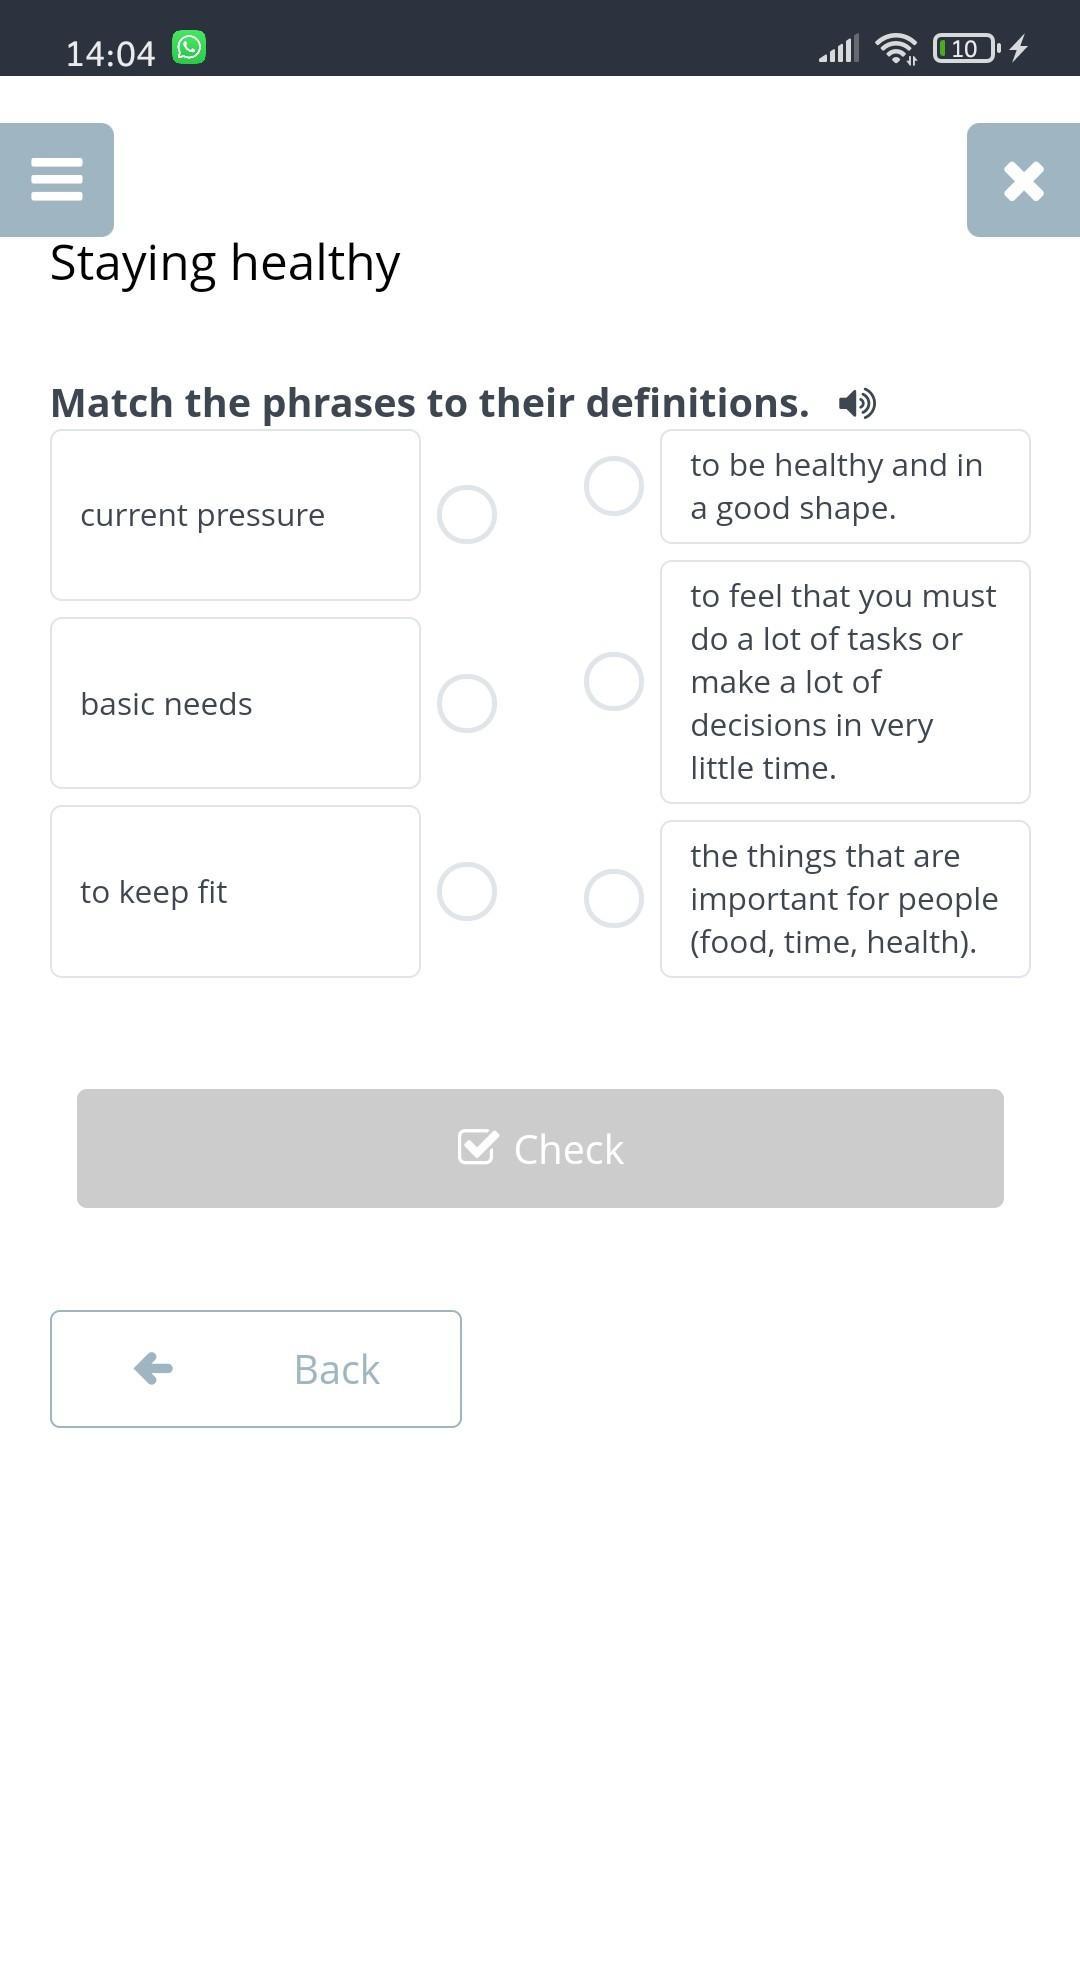The height and width of the screenshot is (1980, 1080).
Task: Tap the 'current pressure' phrase card
Action: tap(235, 515)
